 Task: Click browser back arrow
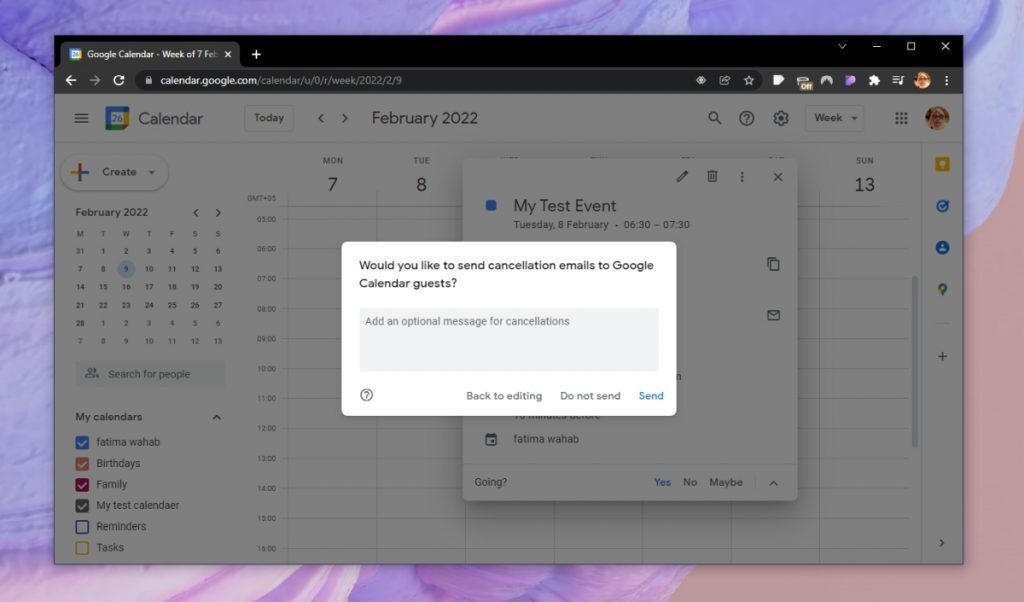click(x=71, y=80)
